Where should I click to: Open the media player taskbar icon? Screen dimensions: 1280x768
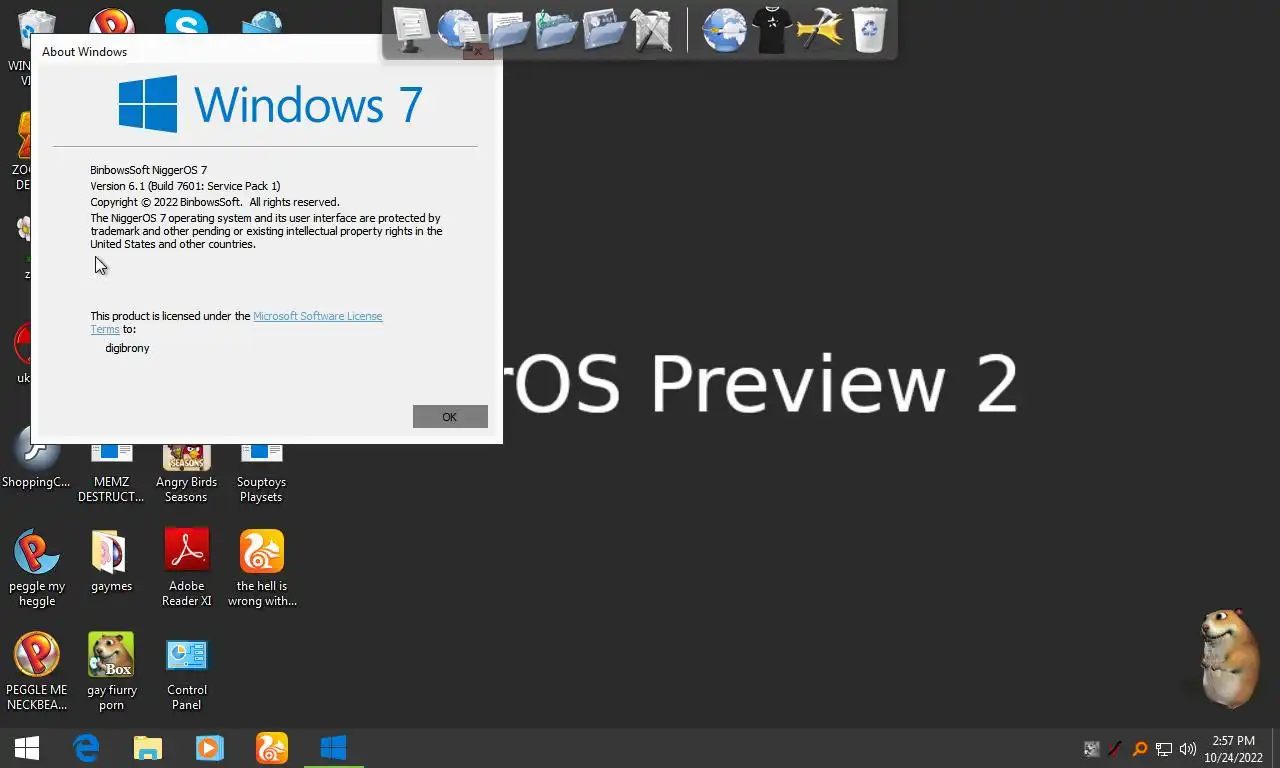[x=209, y=748]
